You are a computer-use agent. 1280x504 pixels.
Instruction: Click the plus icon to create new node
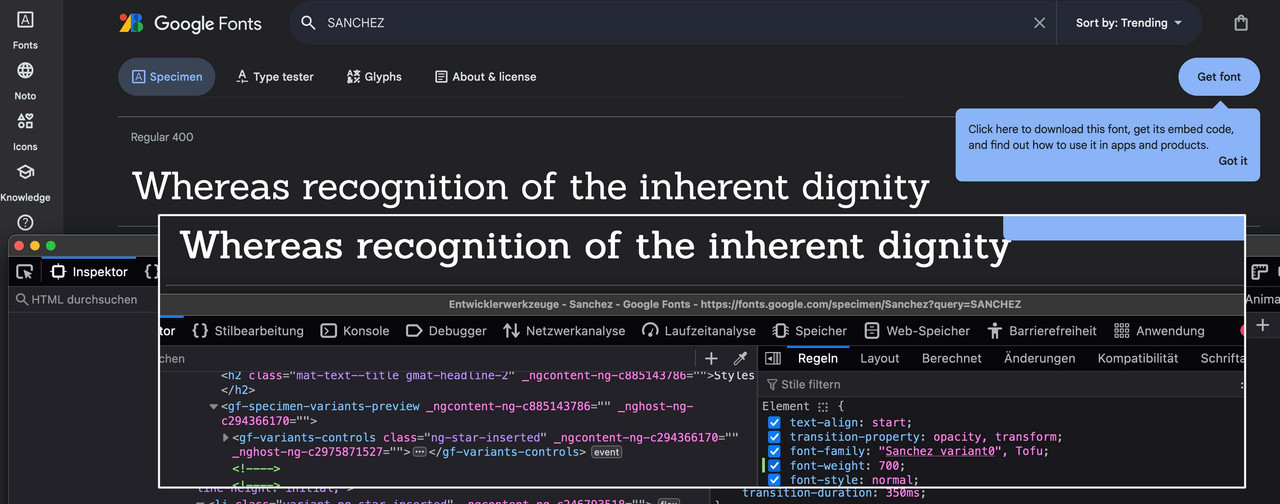click(711, 358)
